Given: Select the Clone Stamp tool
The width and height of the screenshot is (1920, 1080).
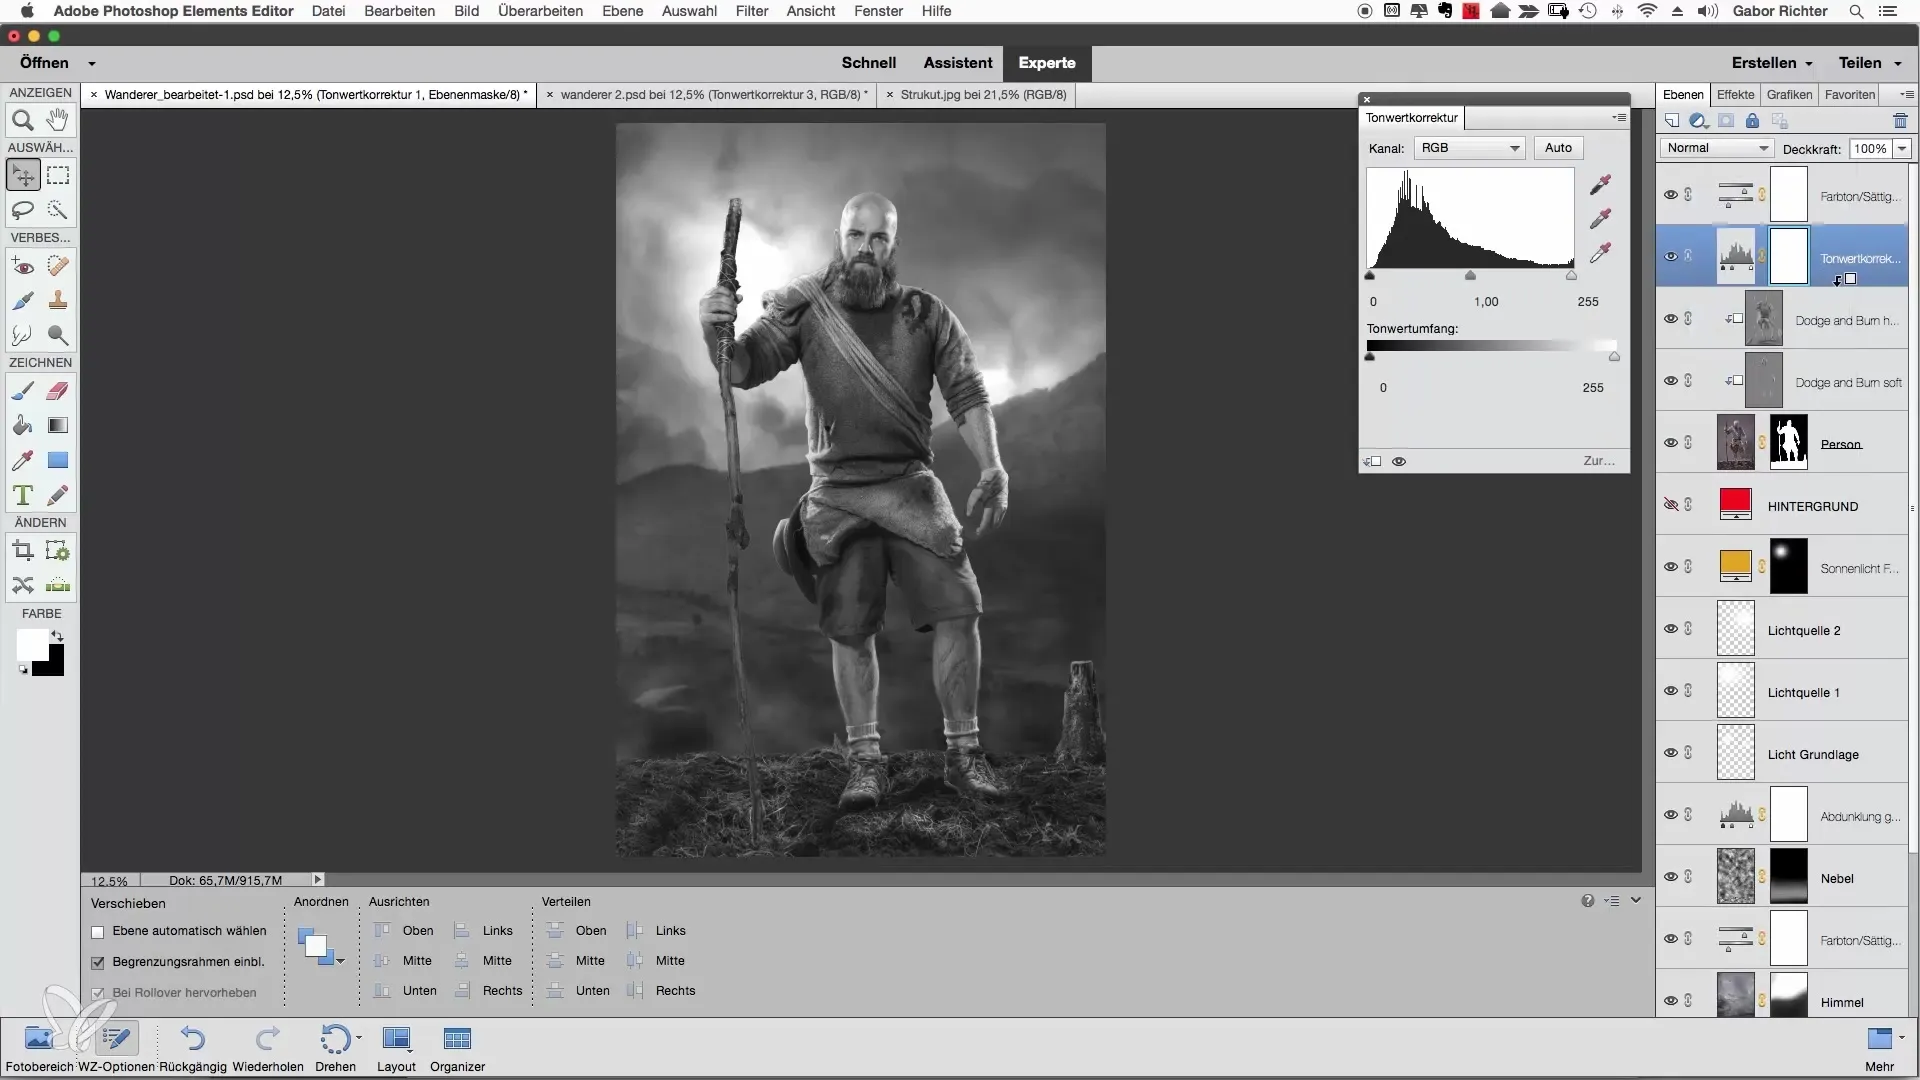Looking at the screenshot, I should coord(58,300).
